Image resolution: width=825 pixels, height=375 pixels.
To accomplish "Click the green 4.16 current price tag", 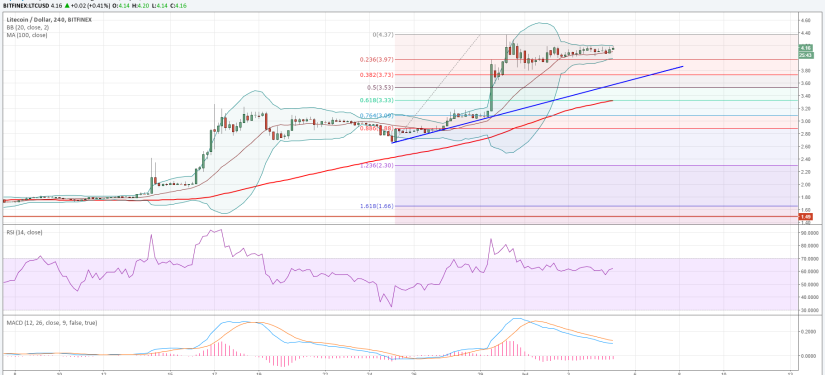I will click(x=805, y=48).
